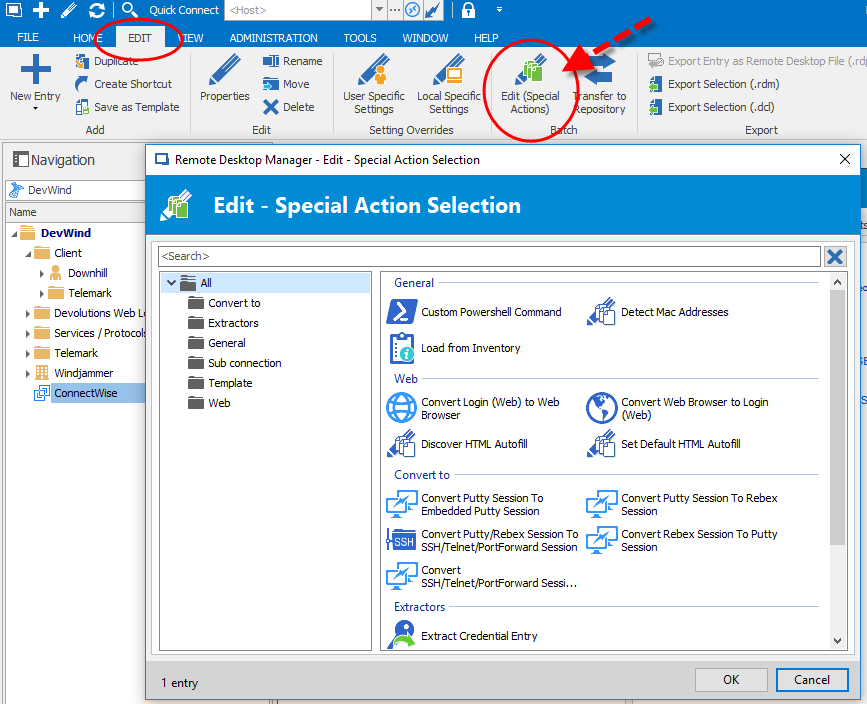Collapse the DevWind root folder
Viewport: 867px width, 704px height.
tap(14, 233)
